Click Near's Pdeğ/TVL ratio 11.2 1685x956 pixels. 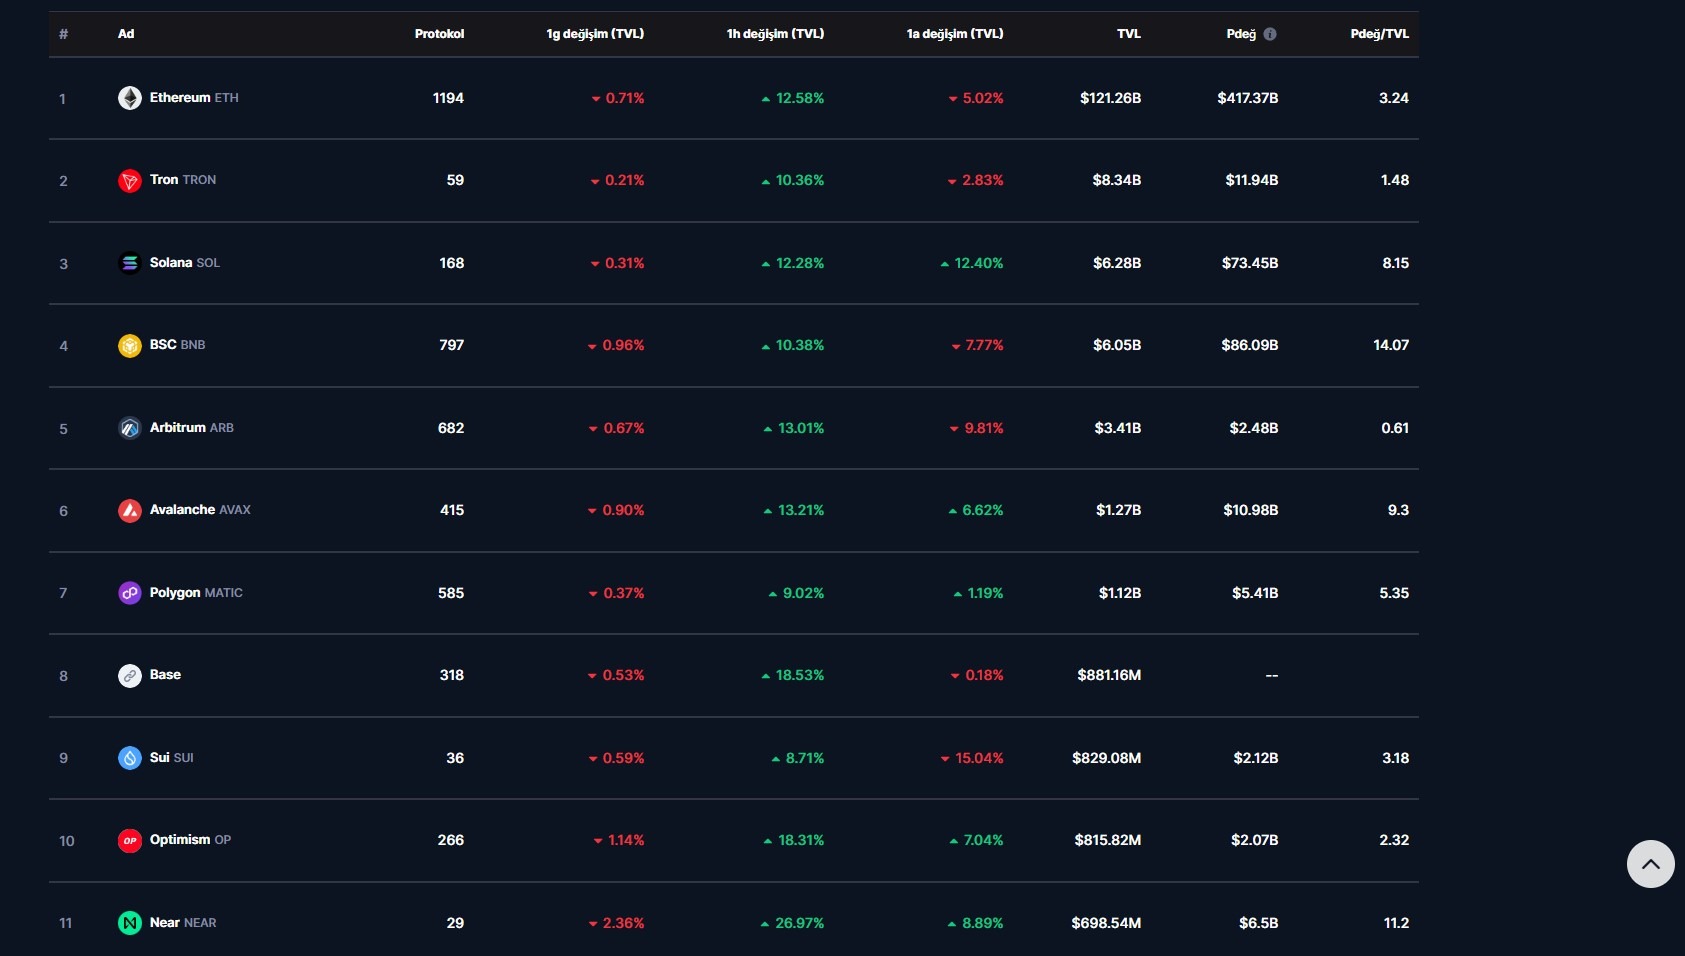point(1397,923)
